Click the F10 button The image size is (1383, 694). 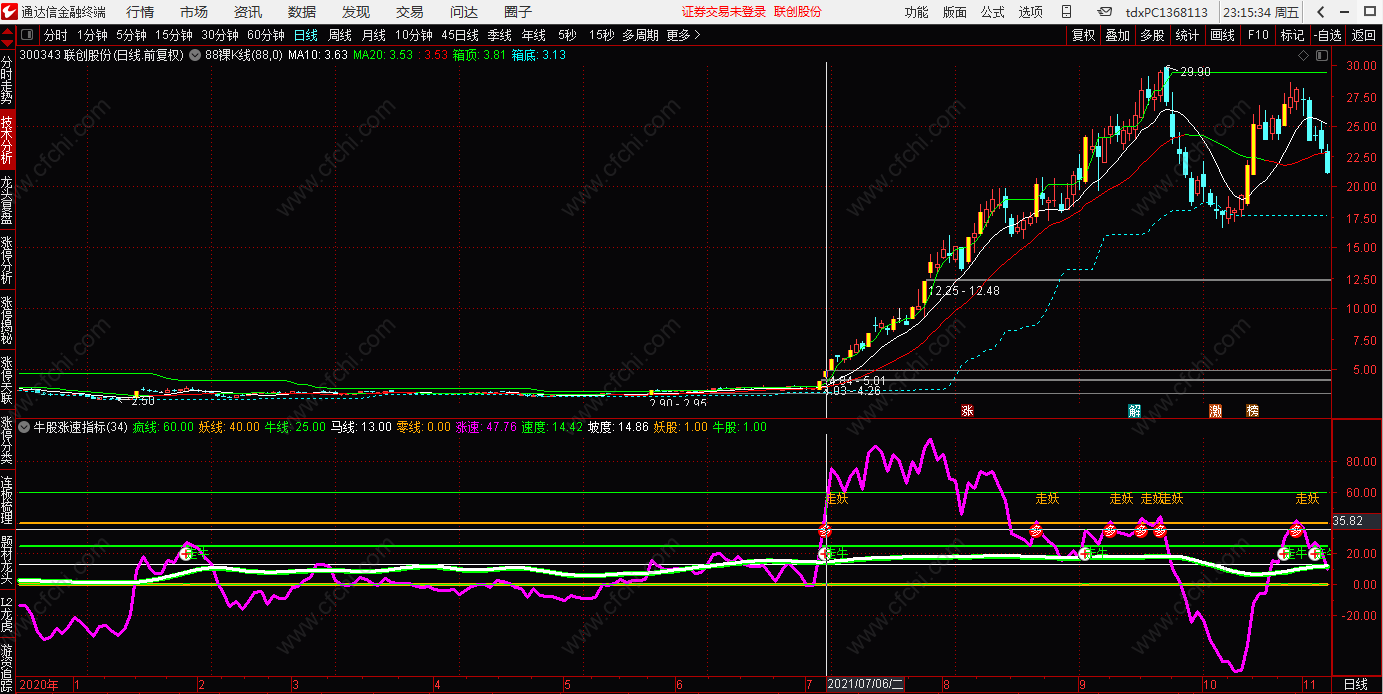click(x=1257, y=35)
